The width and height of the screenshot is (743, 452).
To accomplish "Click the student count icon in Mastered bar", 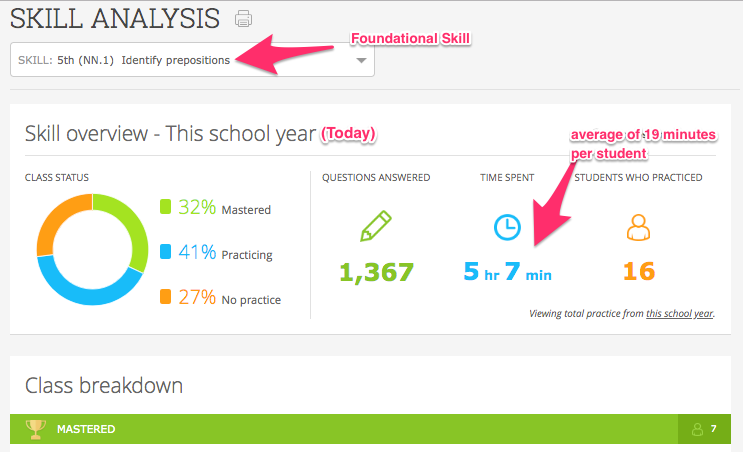I will pos(698,429).
